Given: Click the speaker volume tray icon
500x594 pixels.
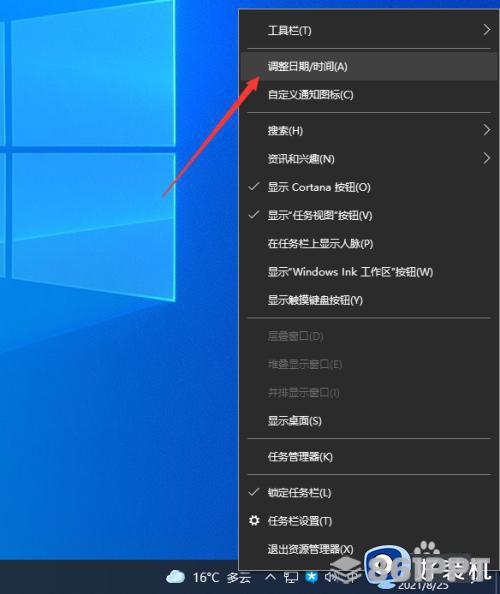Looking at the screenshot, I should click(x=331, y=577).
